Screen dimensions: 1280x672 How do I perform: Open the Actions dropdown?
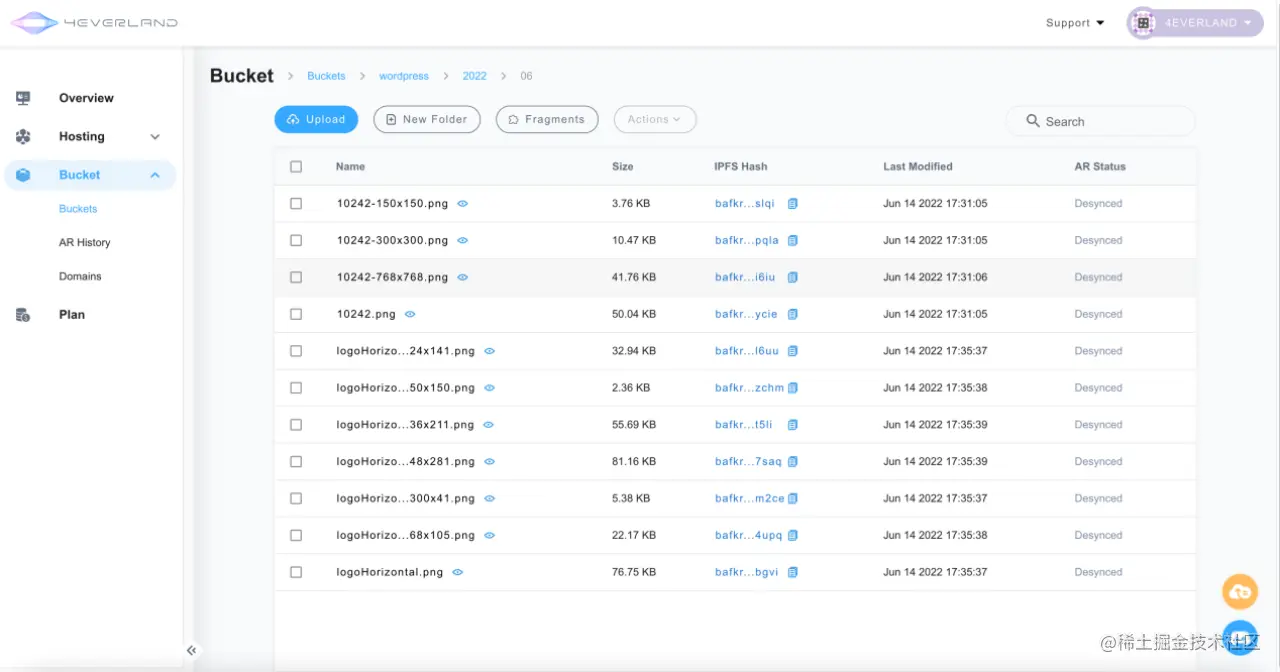[655, 119]
